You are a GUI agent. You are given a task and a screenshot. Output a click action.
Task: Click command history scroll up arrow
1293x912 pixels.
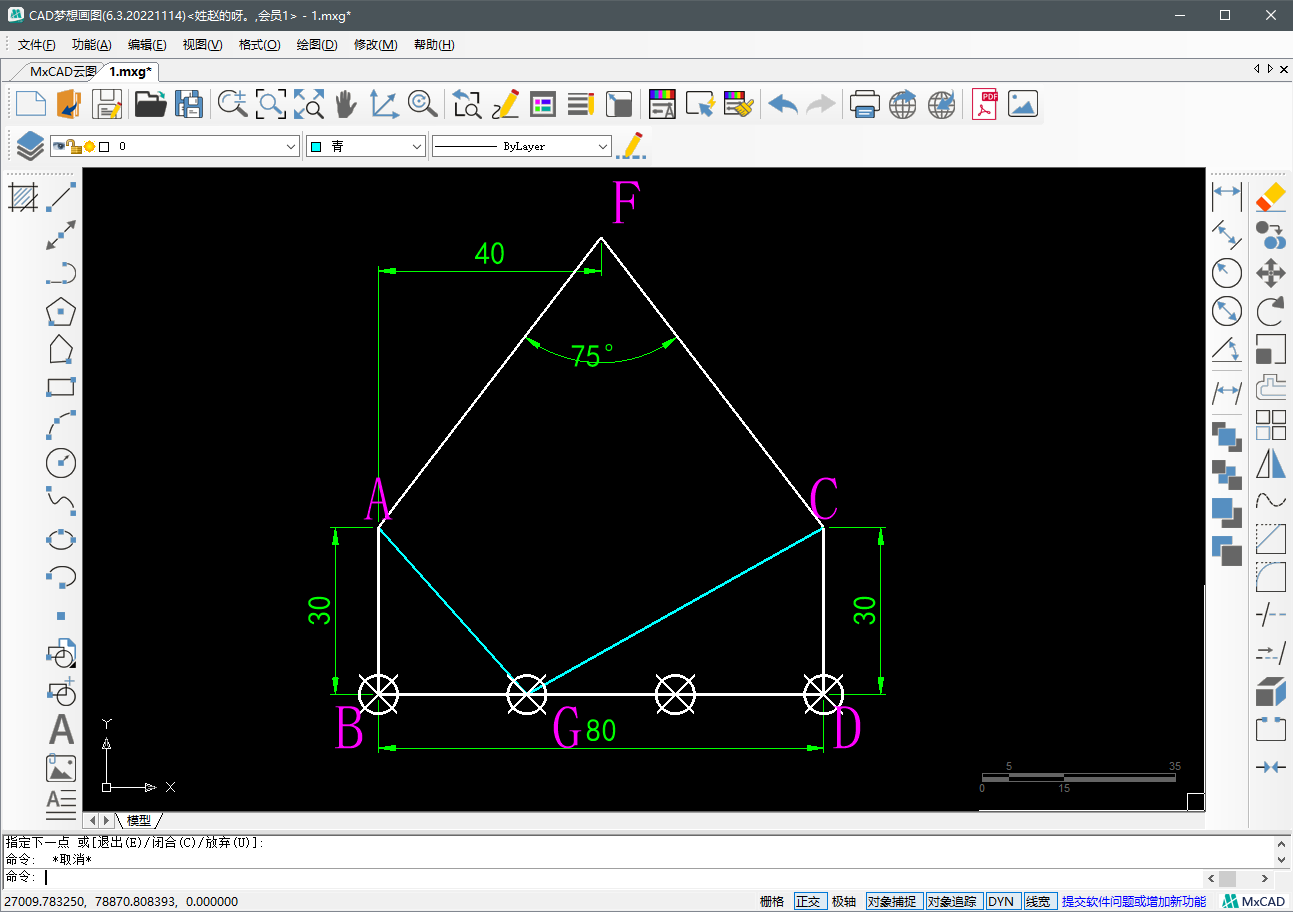[1283, 843]
